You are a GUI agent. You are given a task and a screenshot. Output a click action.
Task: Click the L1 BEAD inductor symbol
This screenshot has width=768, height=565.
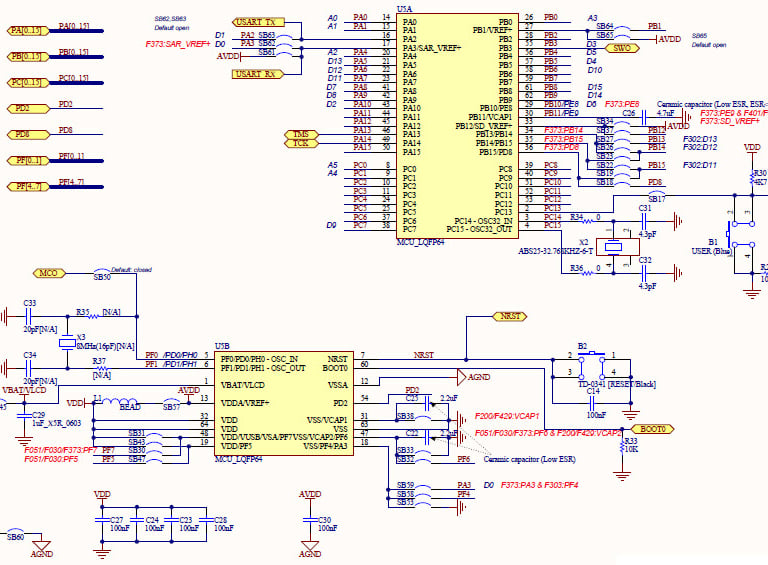pos(121,403)
